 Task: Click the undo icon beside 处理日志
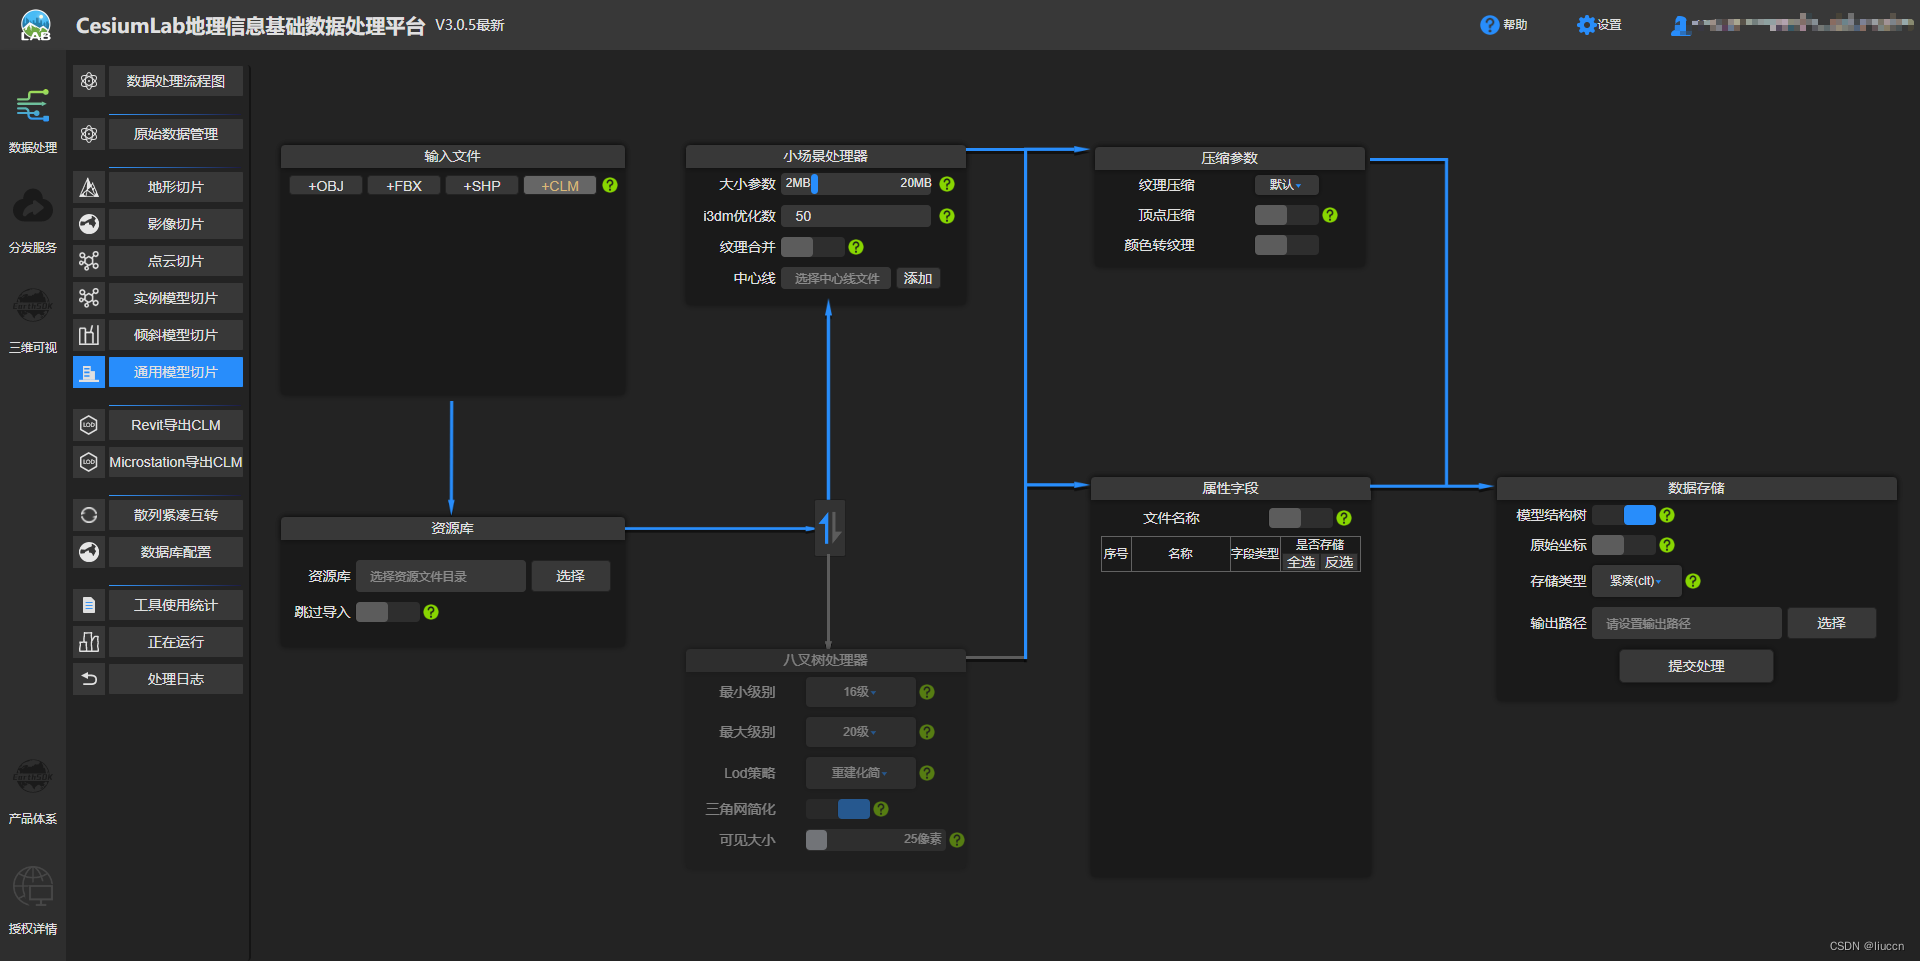click(89, 679)
